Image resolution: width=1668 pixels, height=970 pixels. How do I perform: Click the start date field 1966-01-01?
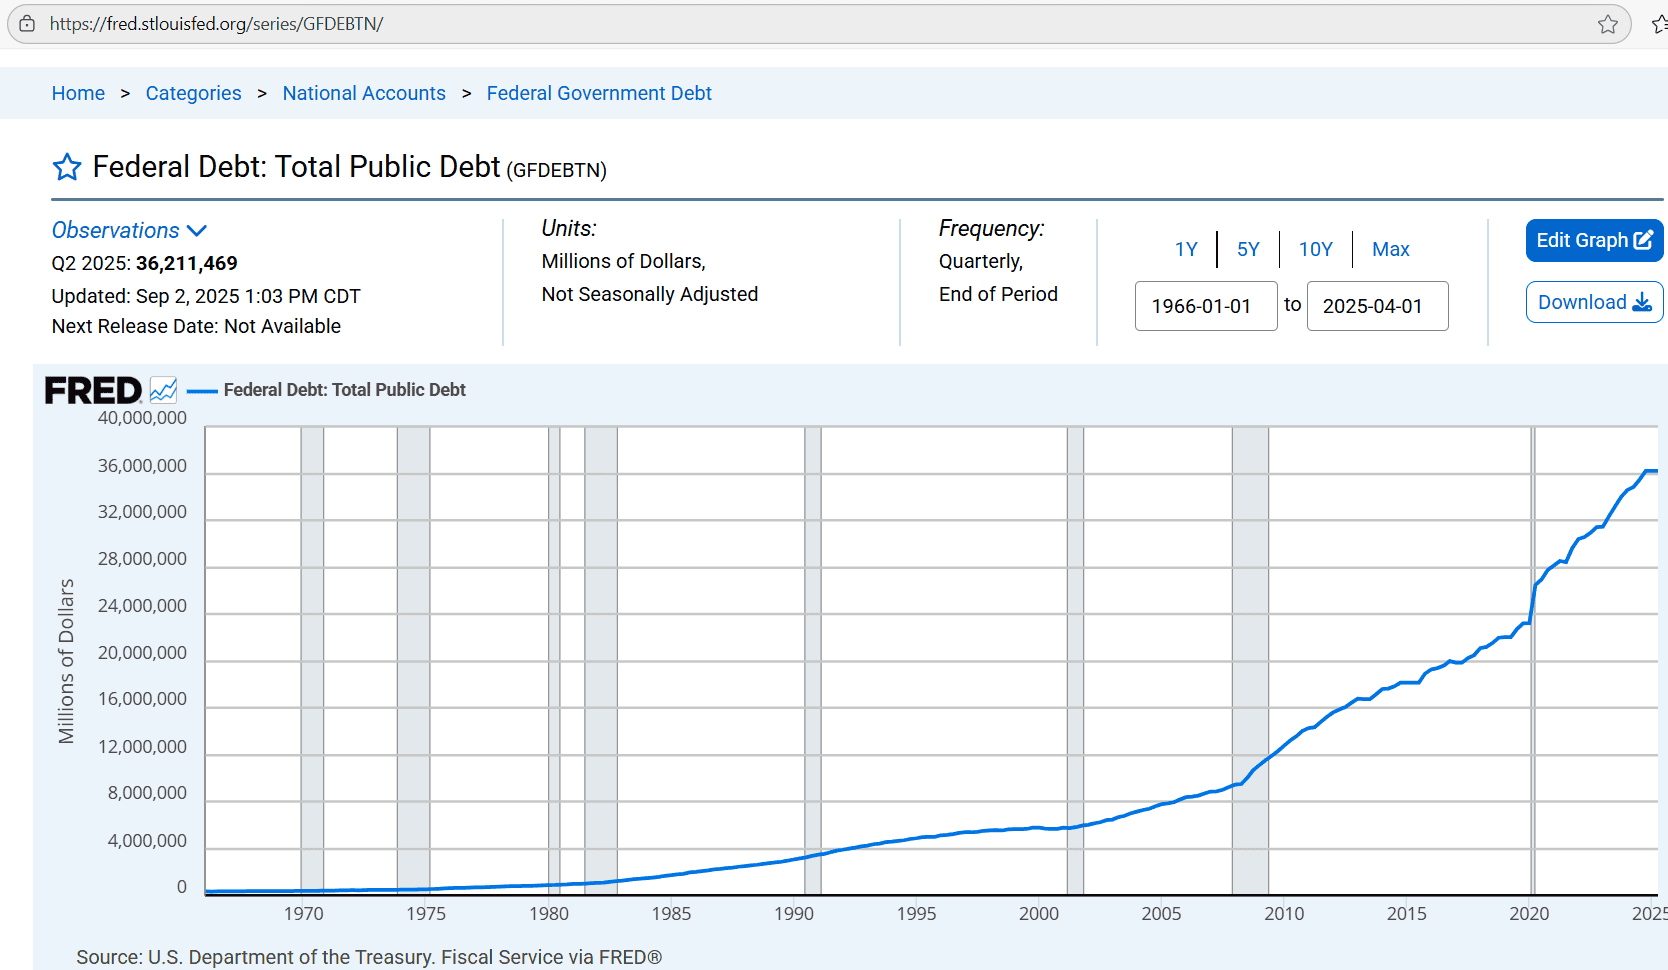(x=1205, y=306)
